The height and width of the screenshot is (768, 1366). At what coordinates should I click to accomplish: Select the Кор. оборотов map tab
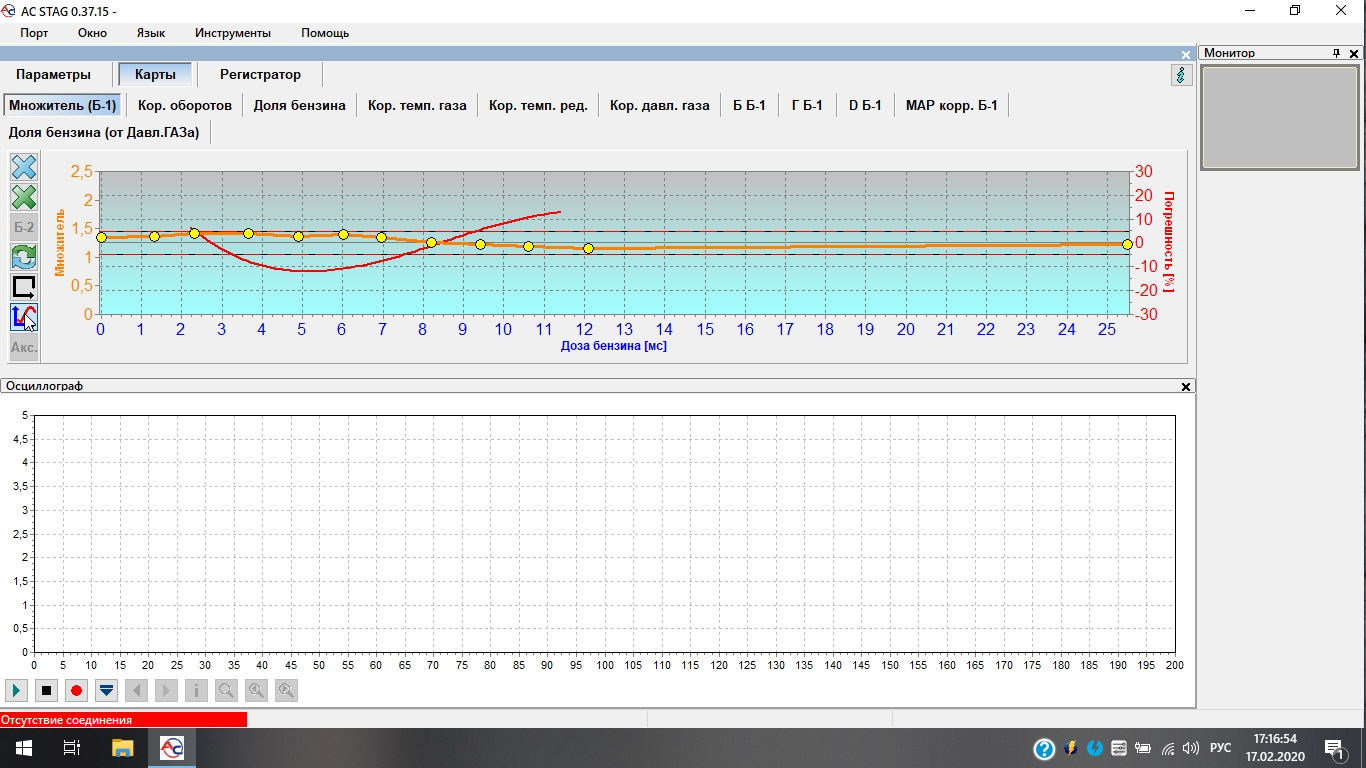point(185,105)
